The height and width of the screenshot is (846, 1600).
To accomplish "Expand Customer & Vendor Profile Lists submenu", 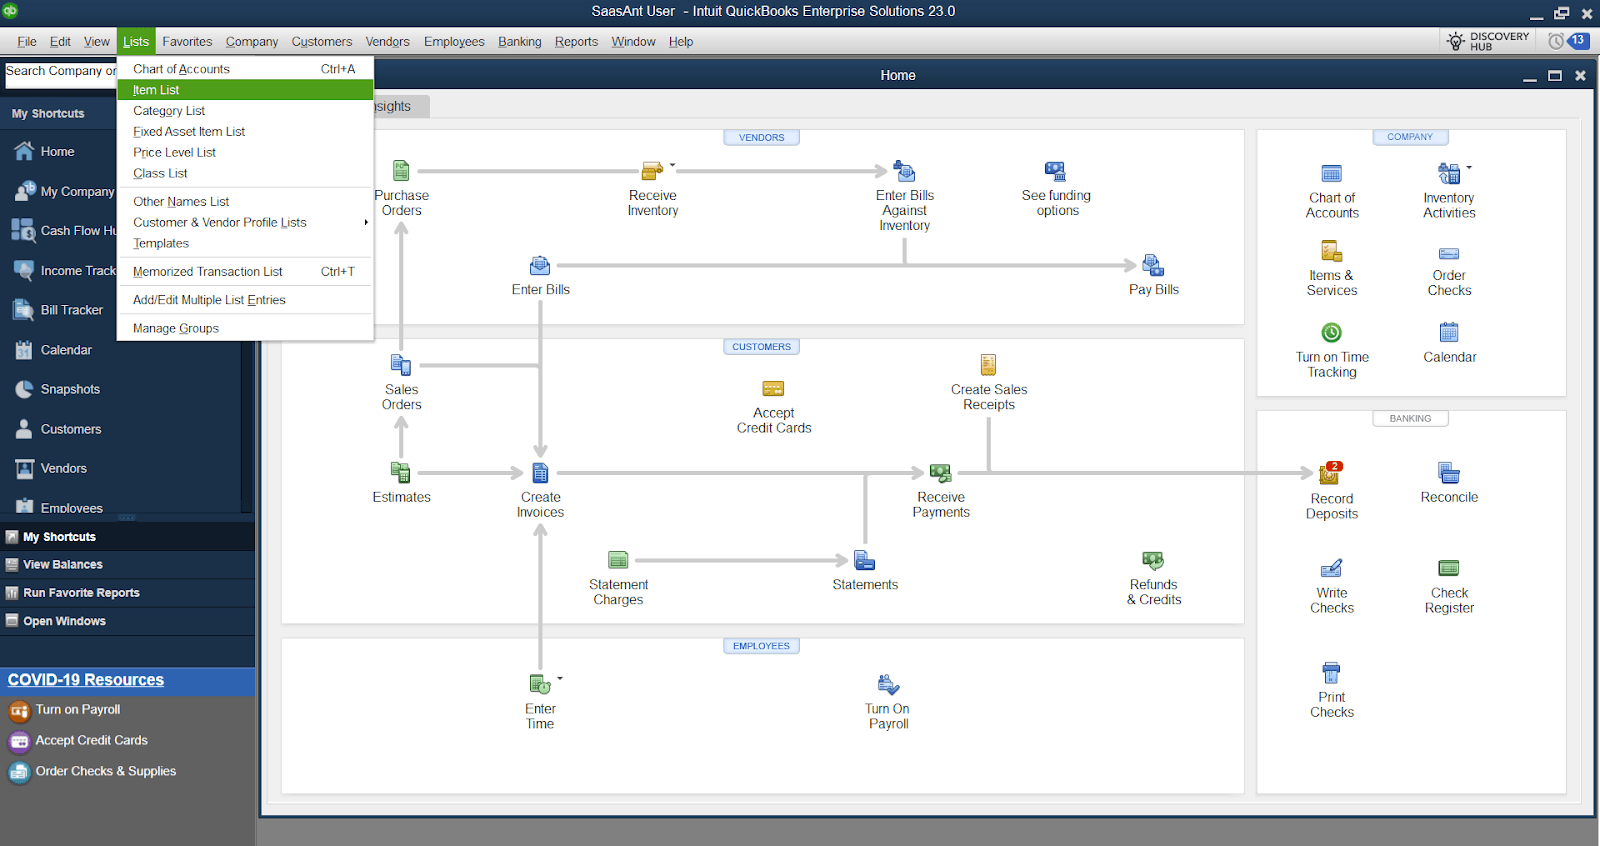I will (x=366, y=222).
